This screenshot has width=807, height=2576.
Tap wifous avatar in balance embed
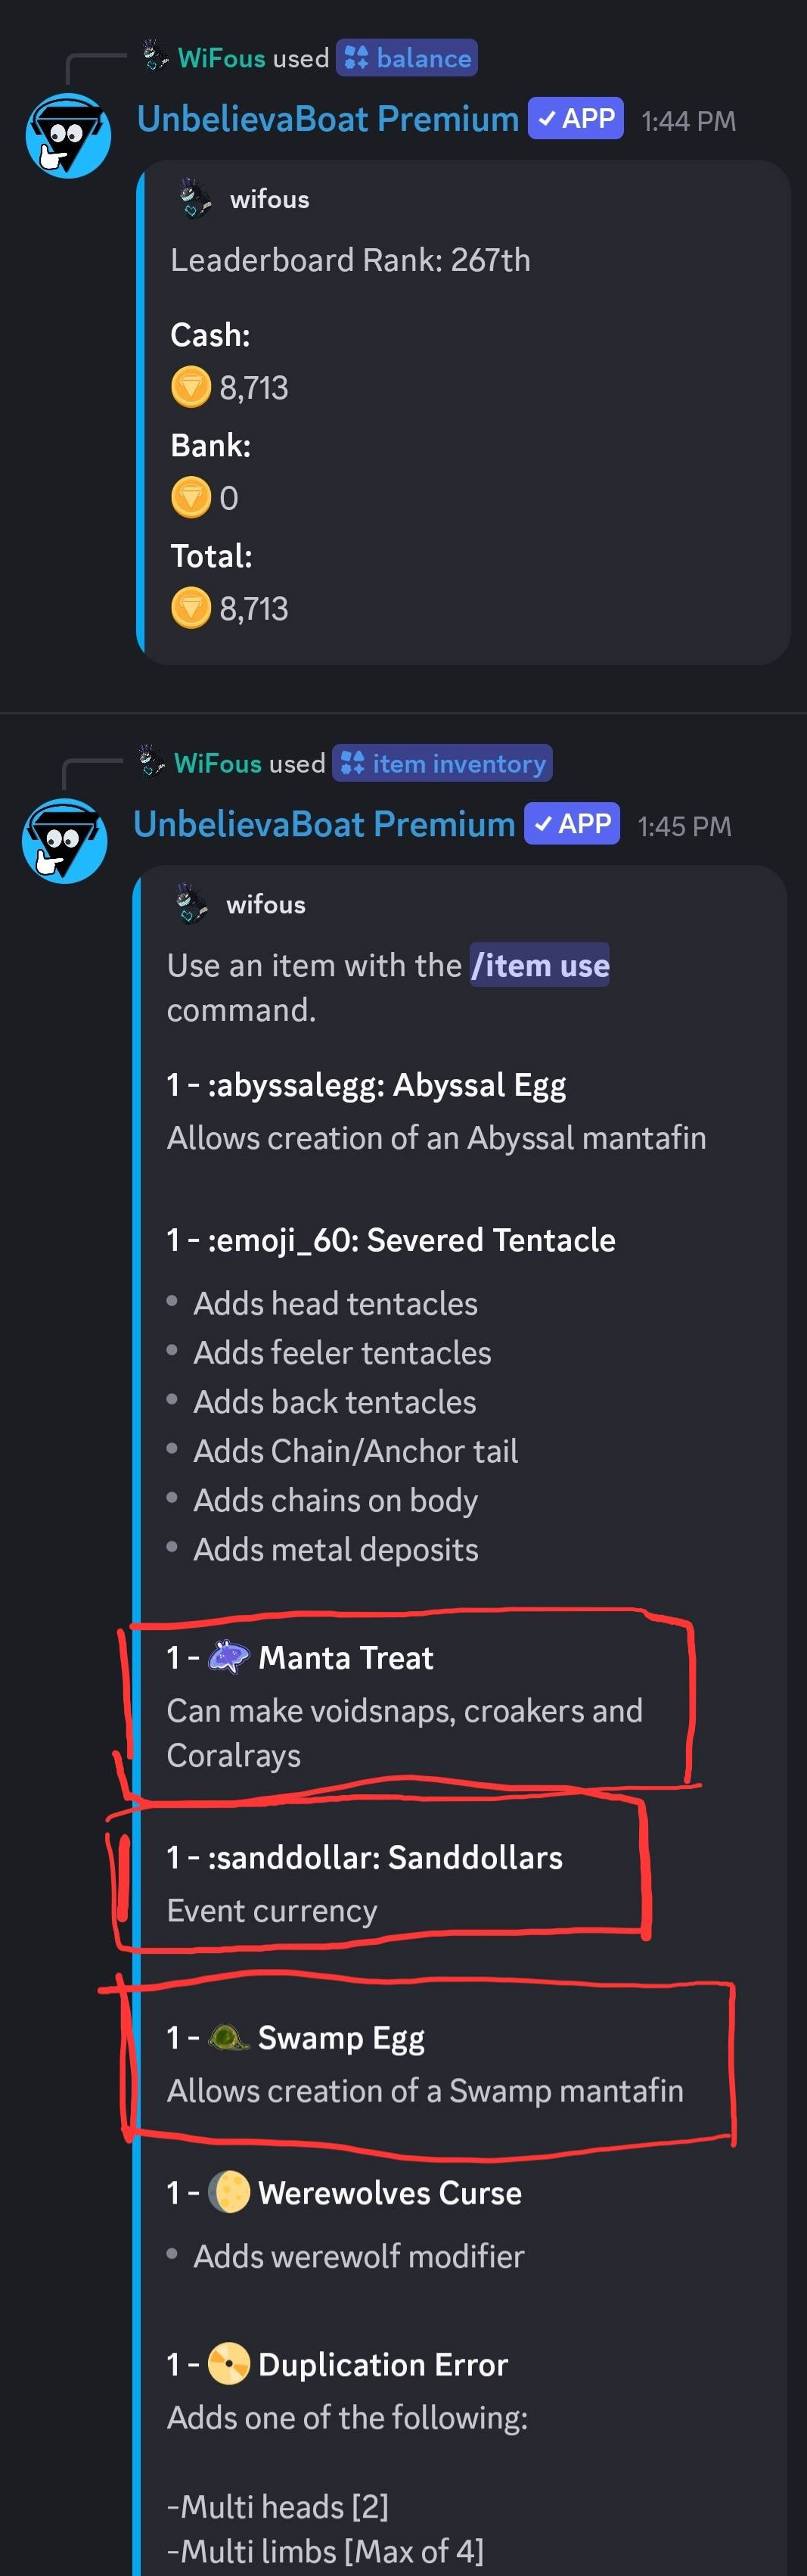tap(195, 198)
